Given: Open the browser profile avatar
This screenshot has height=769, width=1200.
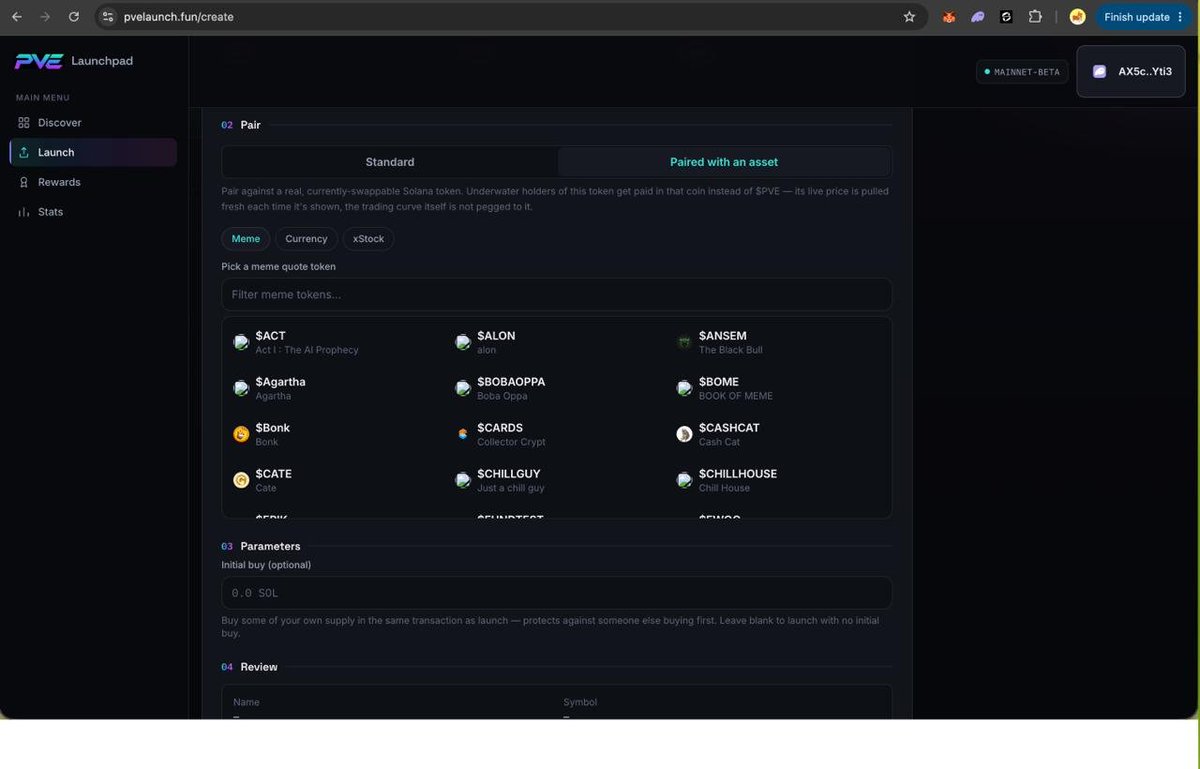Looking at the screenshot, I should [1077, 17].
